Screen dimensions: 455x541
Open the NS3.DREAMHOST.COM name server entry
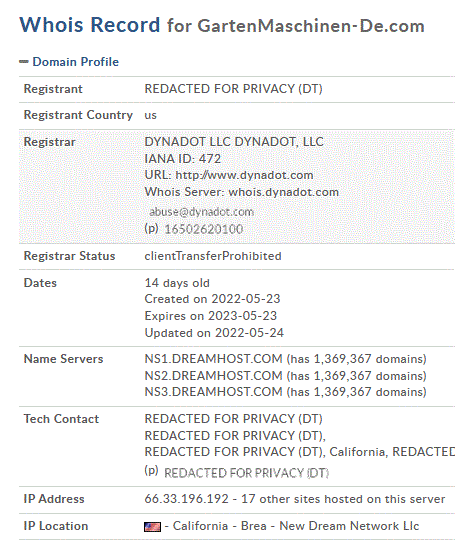213,392
